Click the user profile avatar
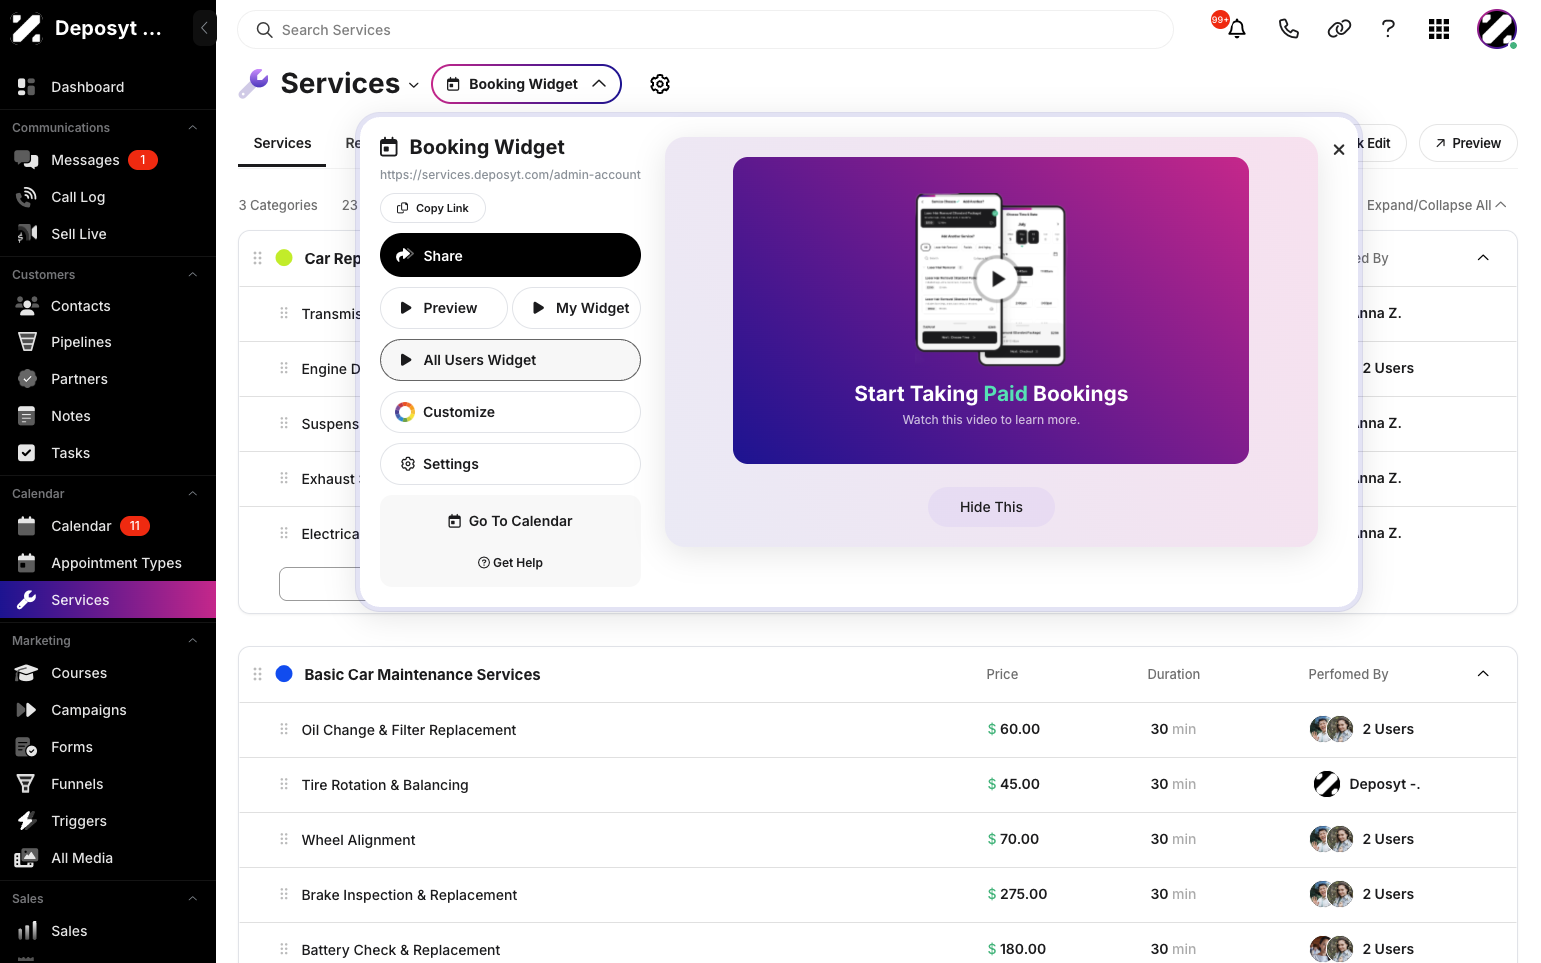 point(1497,29)
